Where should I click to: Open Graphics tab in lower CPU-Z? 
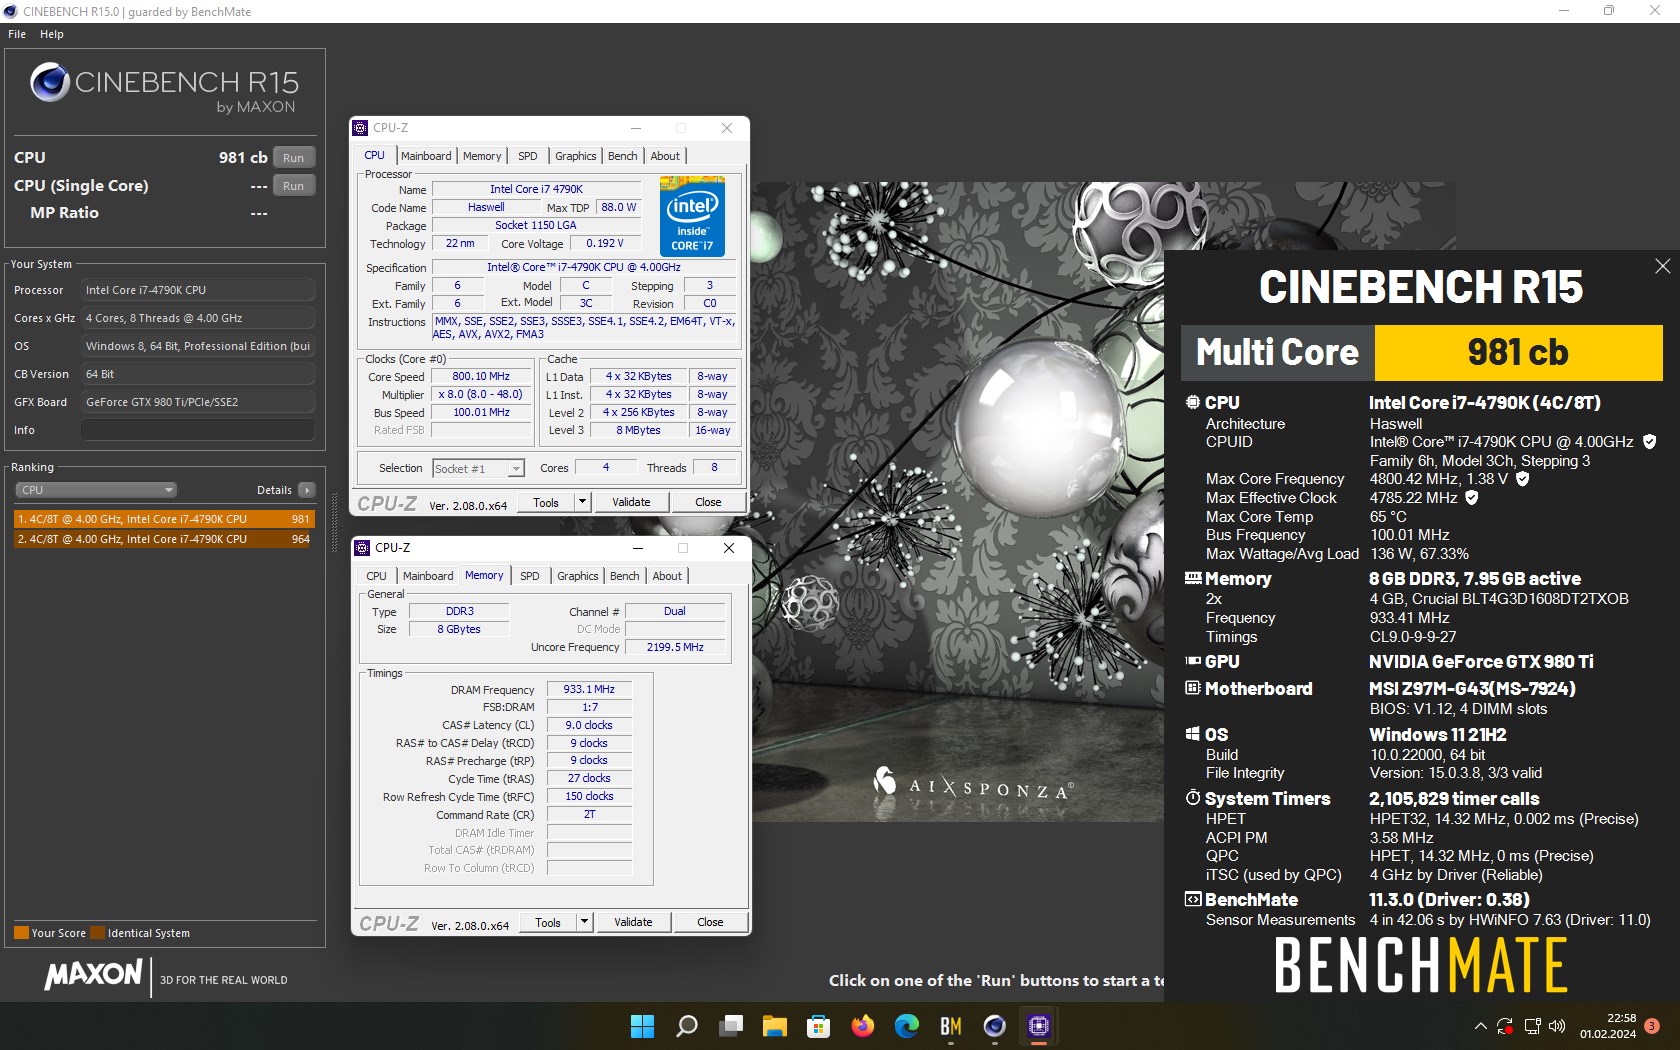point(578,576)
